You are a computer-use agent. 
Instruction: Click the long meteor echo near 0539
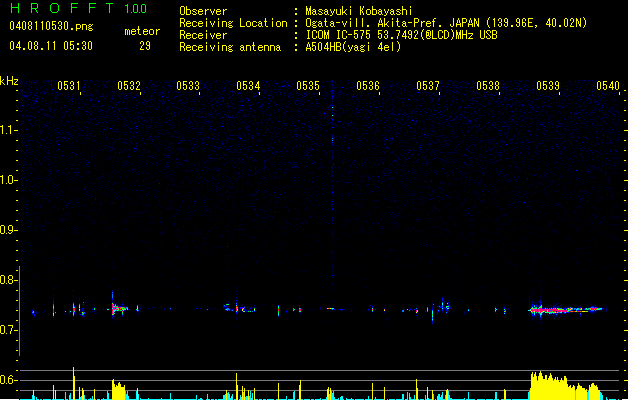coord(566,309)
